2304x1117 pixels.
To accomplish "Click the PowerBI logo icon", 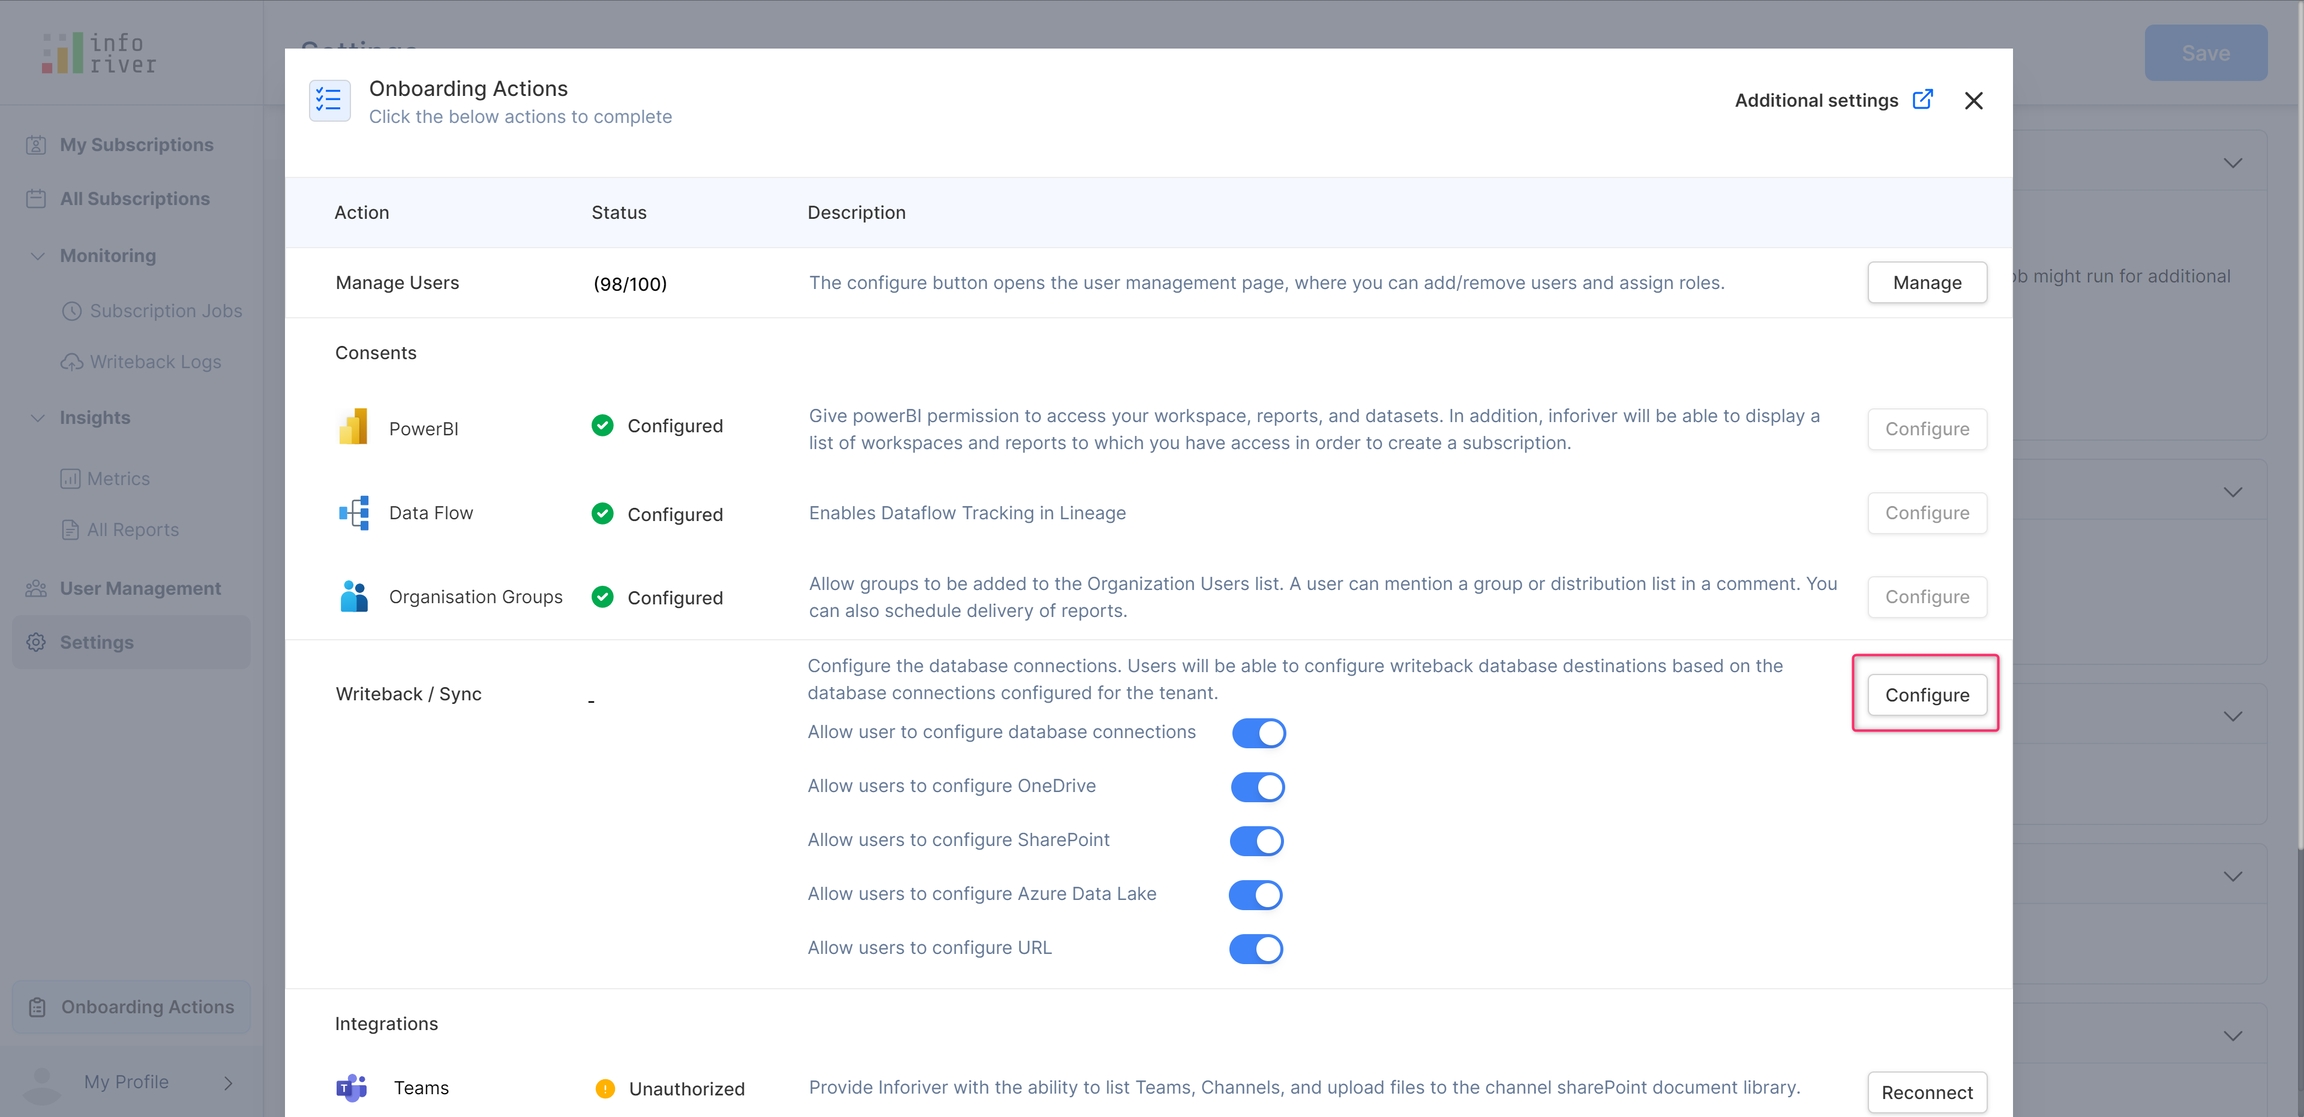I will pos(353,427).
